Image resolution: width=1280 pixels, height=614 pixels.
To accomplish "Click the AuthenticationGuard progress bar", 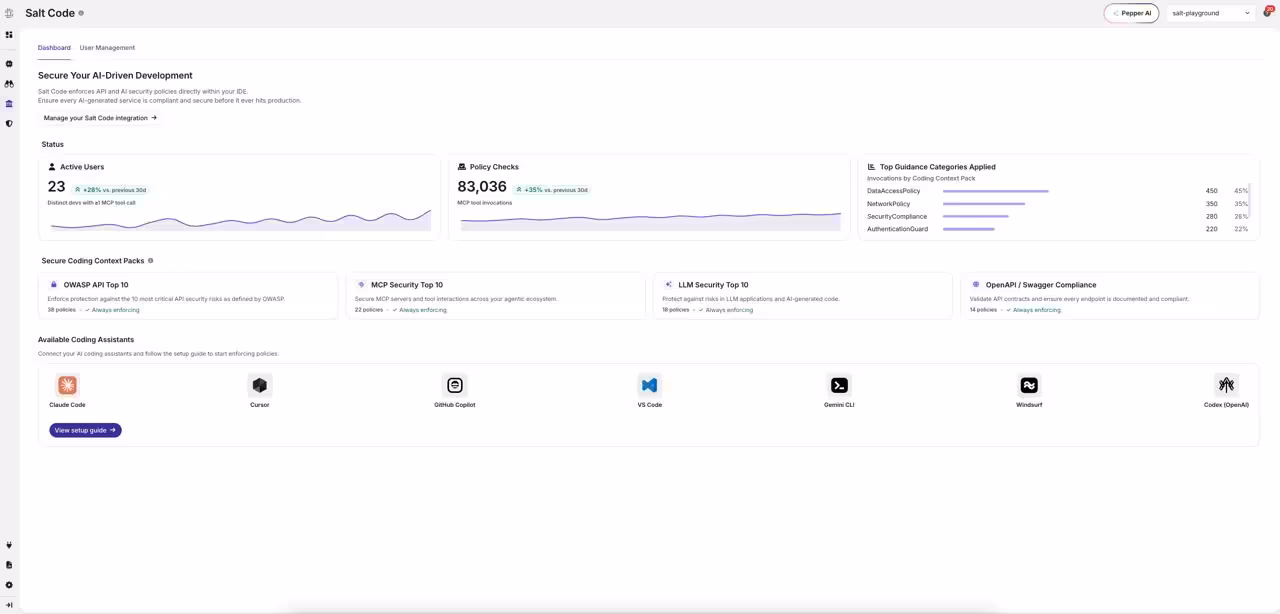I will point(969,229).
